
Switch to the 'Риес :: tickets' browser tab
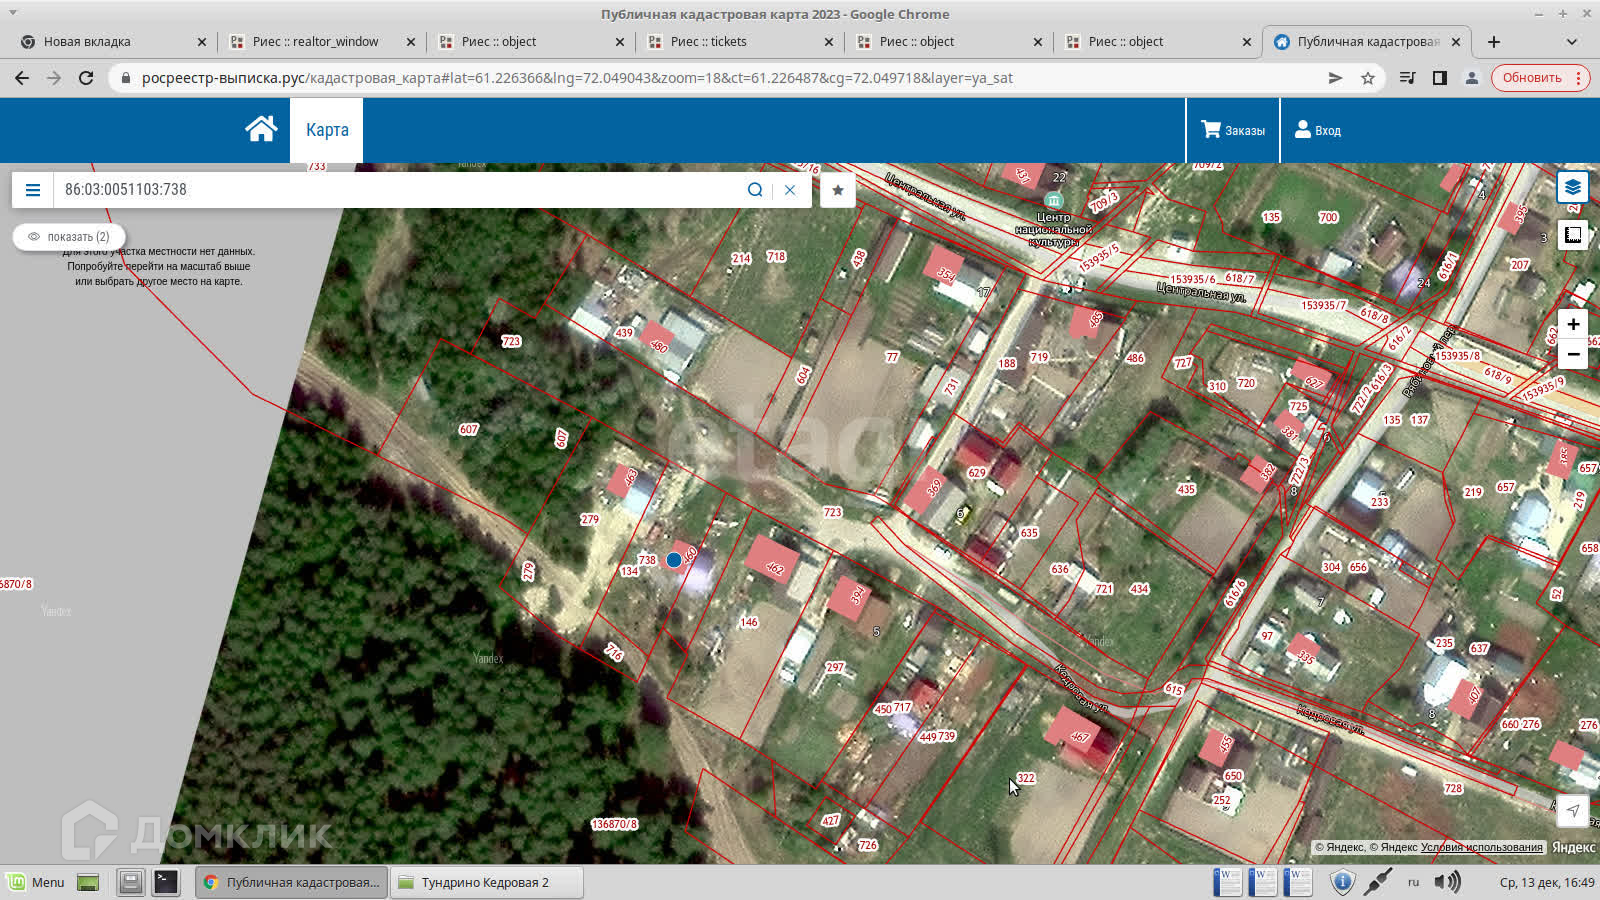pos(709,42)
